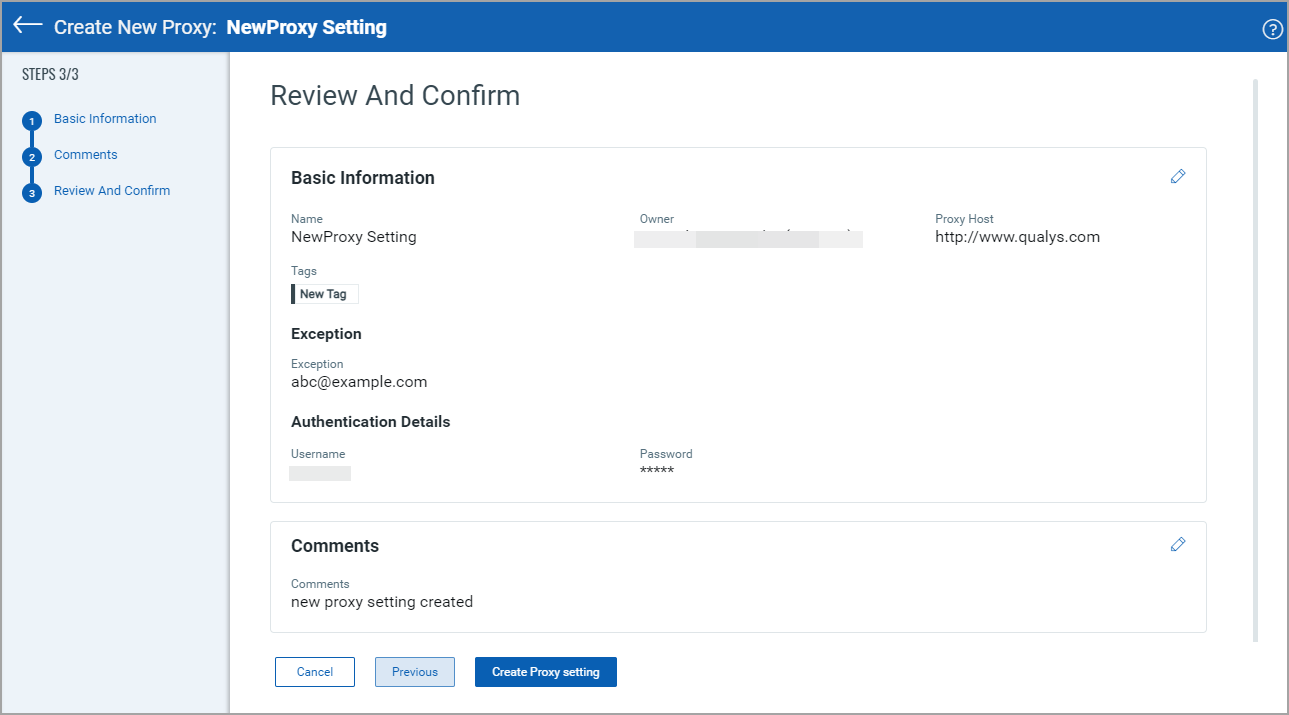Click the step 2 circle in the sidebar
The width and height of the screenshot is (1289, 715).
31,155
